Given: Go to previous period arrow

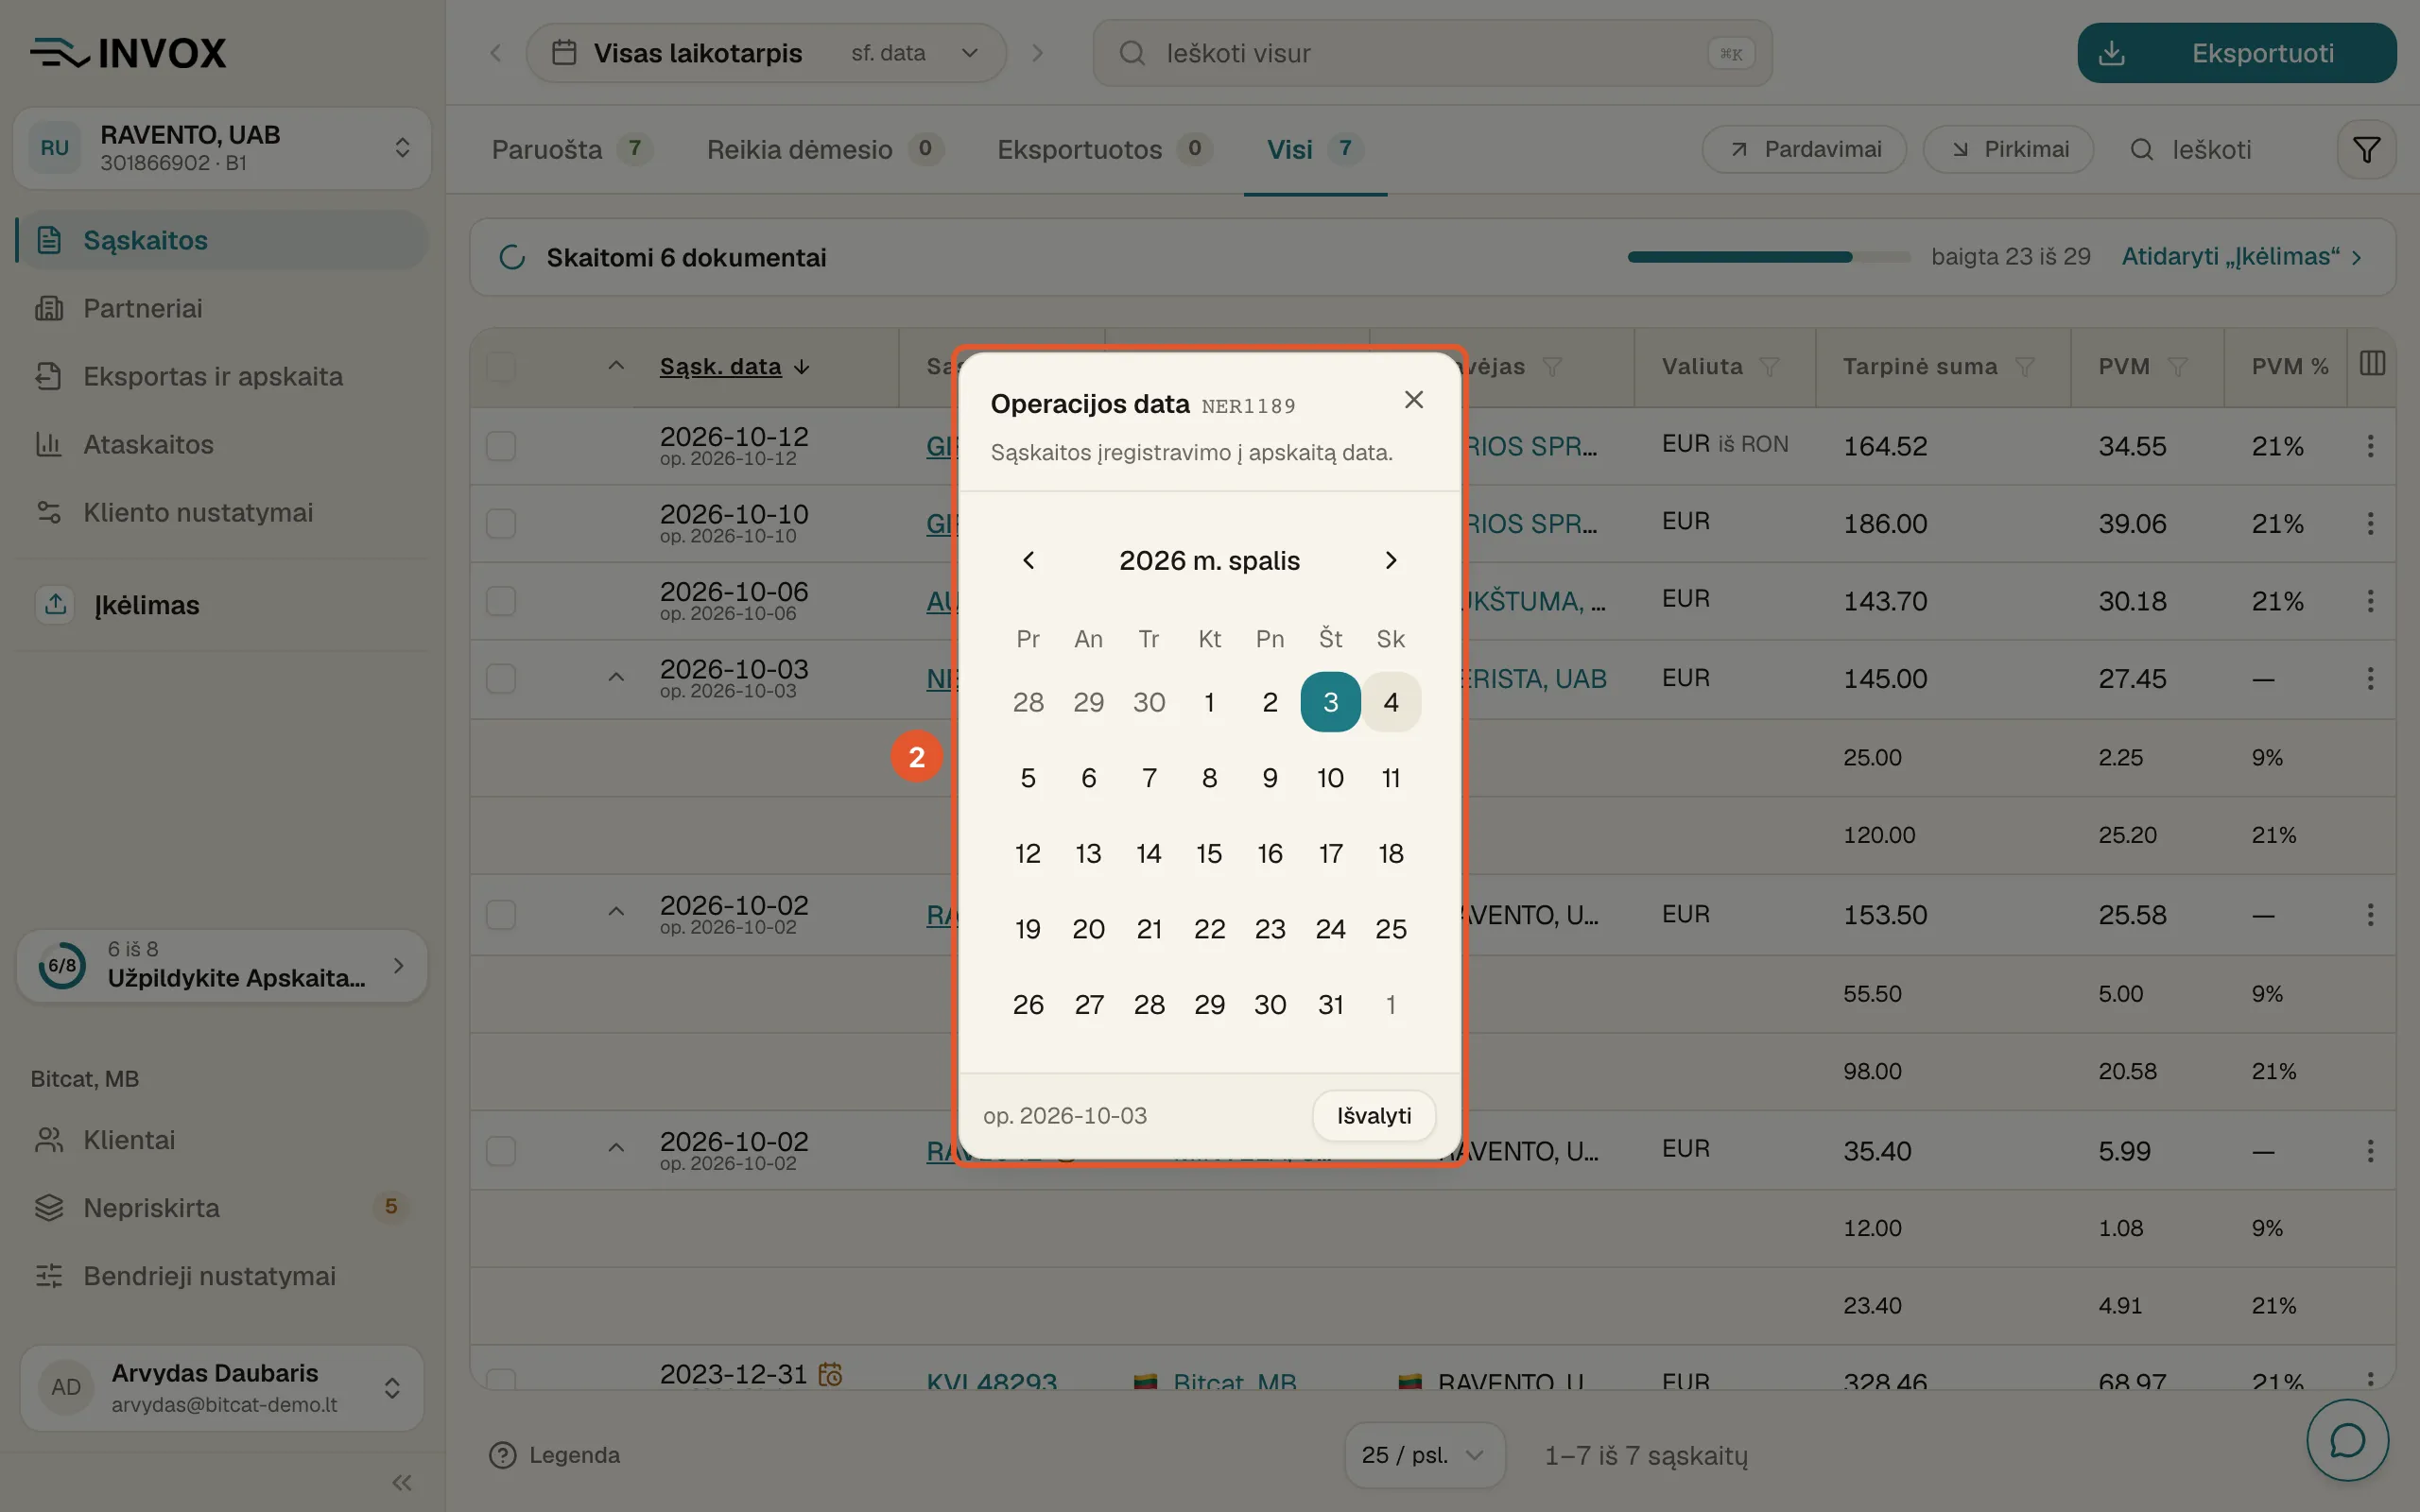Looking at the screenshot, I should pos(496,53).
